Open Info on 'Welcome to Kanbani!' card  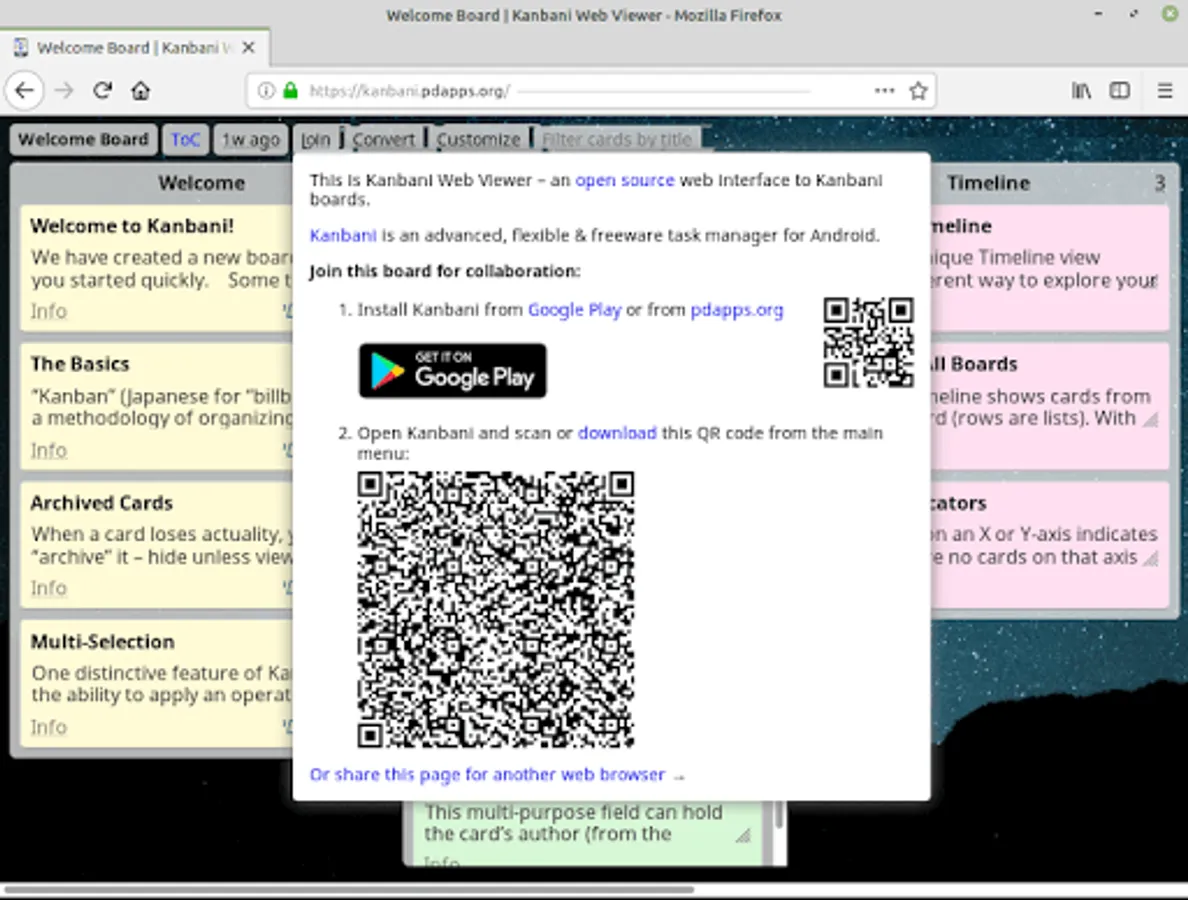coord(48,311)
